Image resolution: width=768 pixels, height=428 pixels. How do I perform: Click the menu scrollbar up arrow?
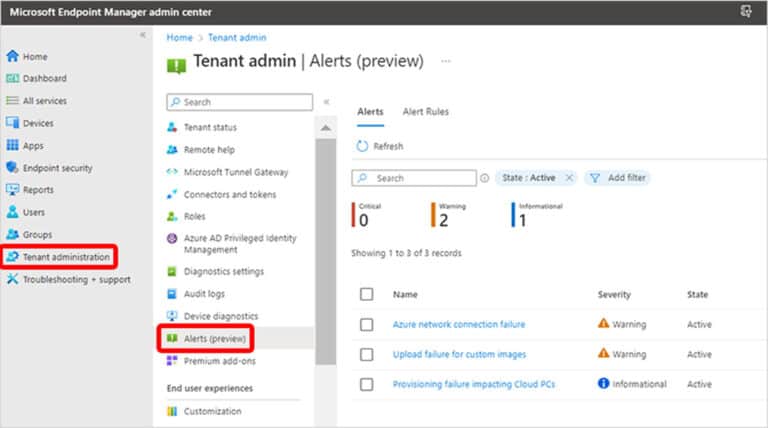[326, 128]
